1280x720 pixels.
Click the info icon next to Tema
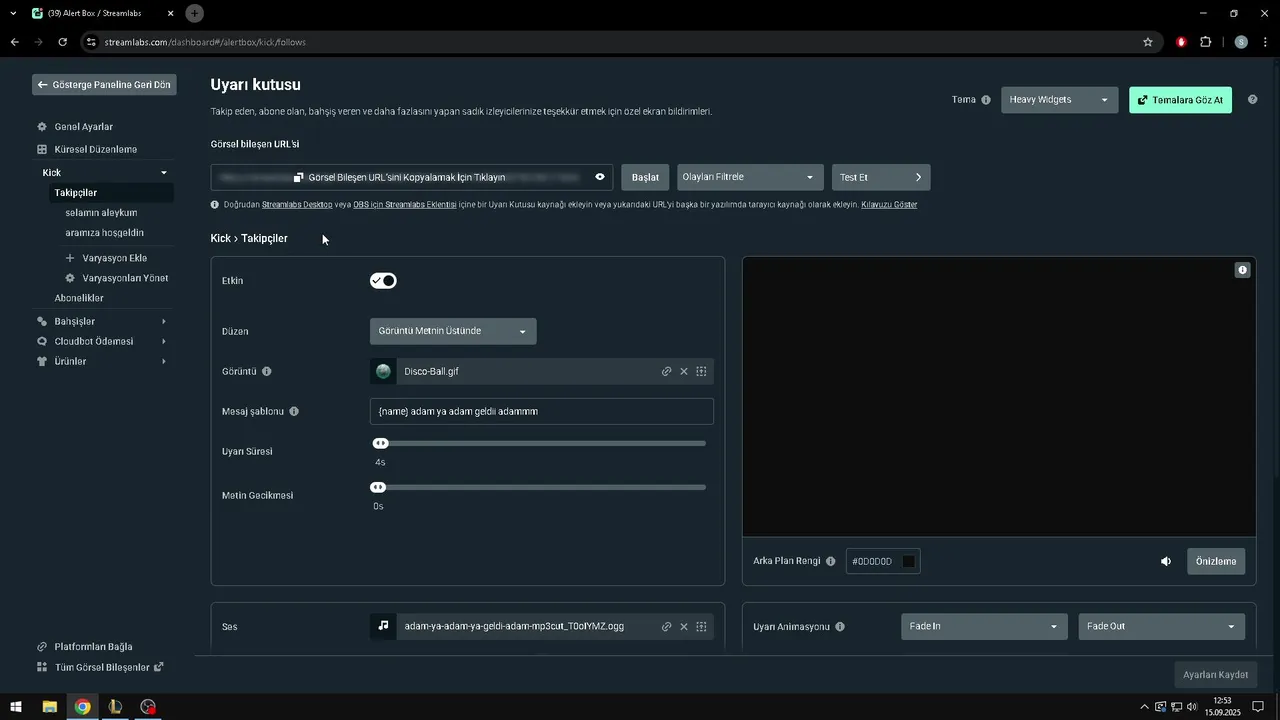pyautogui.click(x=986, y=100)
